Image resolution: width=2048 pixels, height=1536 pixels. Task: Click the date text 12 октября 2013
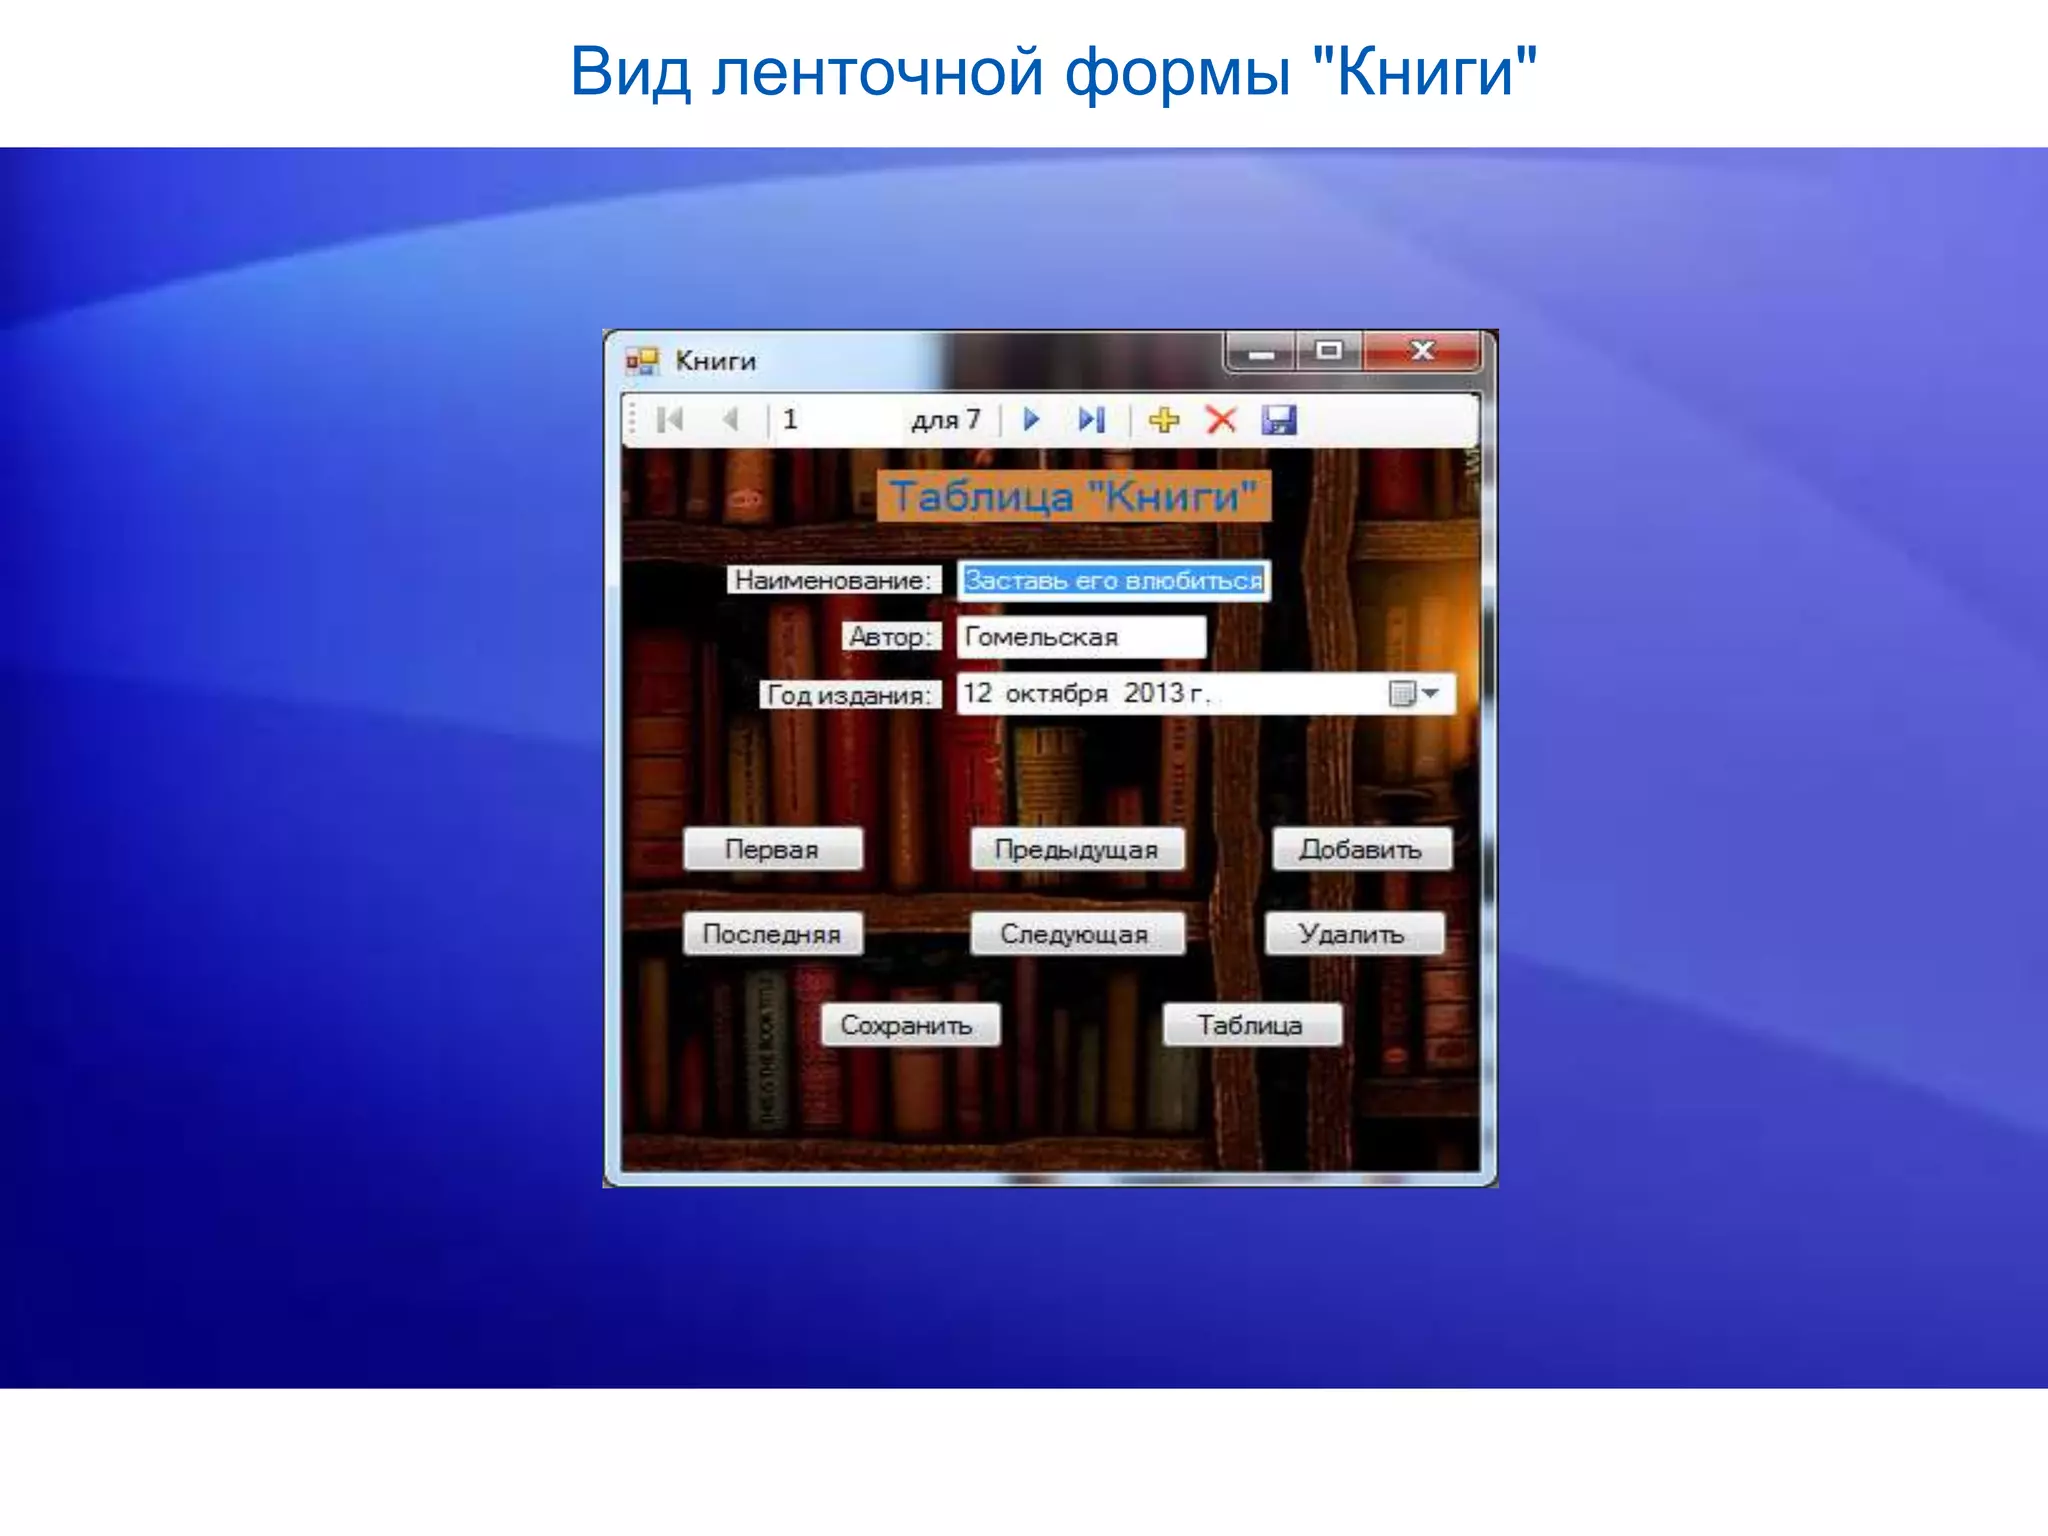1086,693
